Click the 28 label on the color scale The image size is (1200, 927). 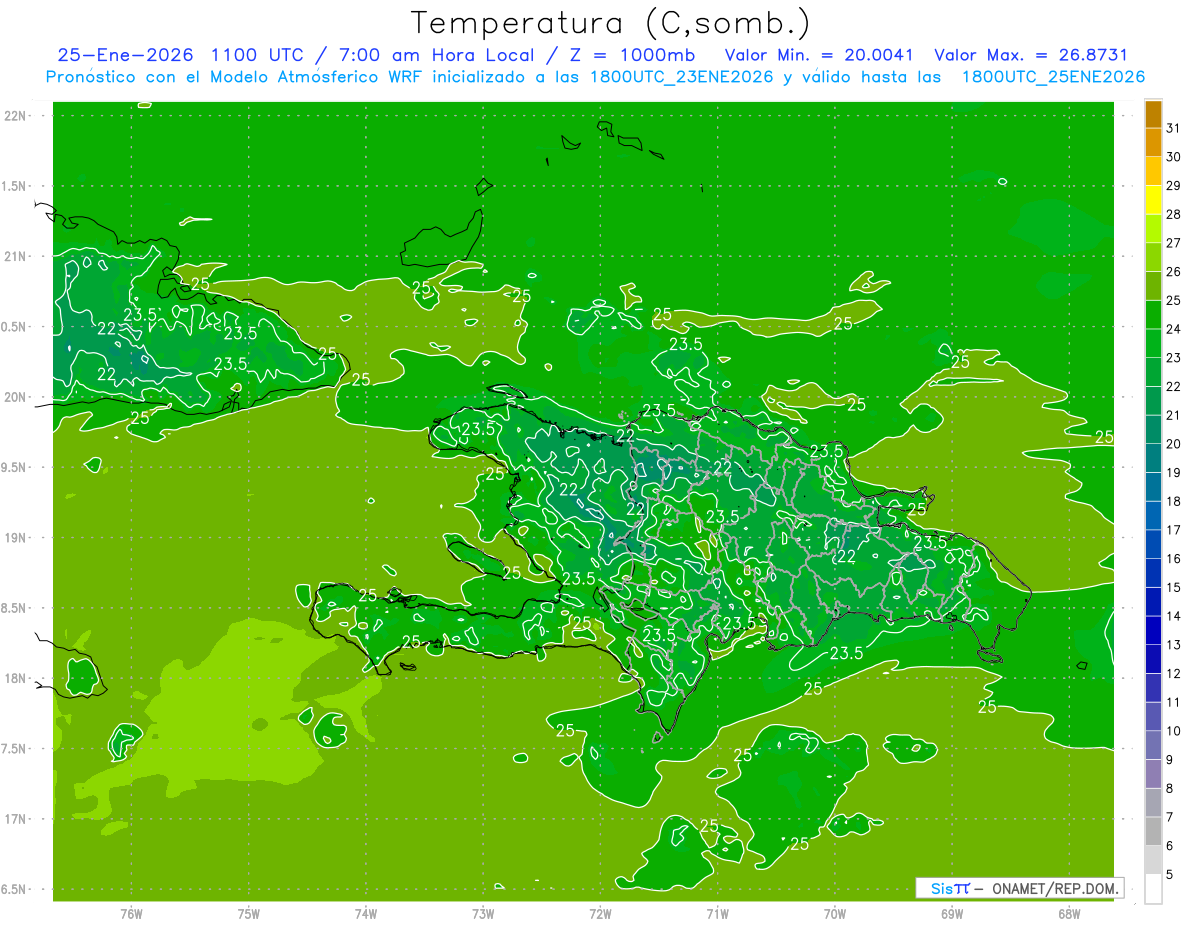(1173, 214)
